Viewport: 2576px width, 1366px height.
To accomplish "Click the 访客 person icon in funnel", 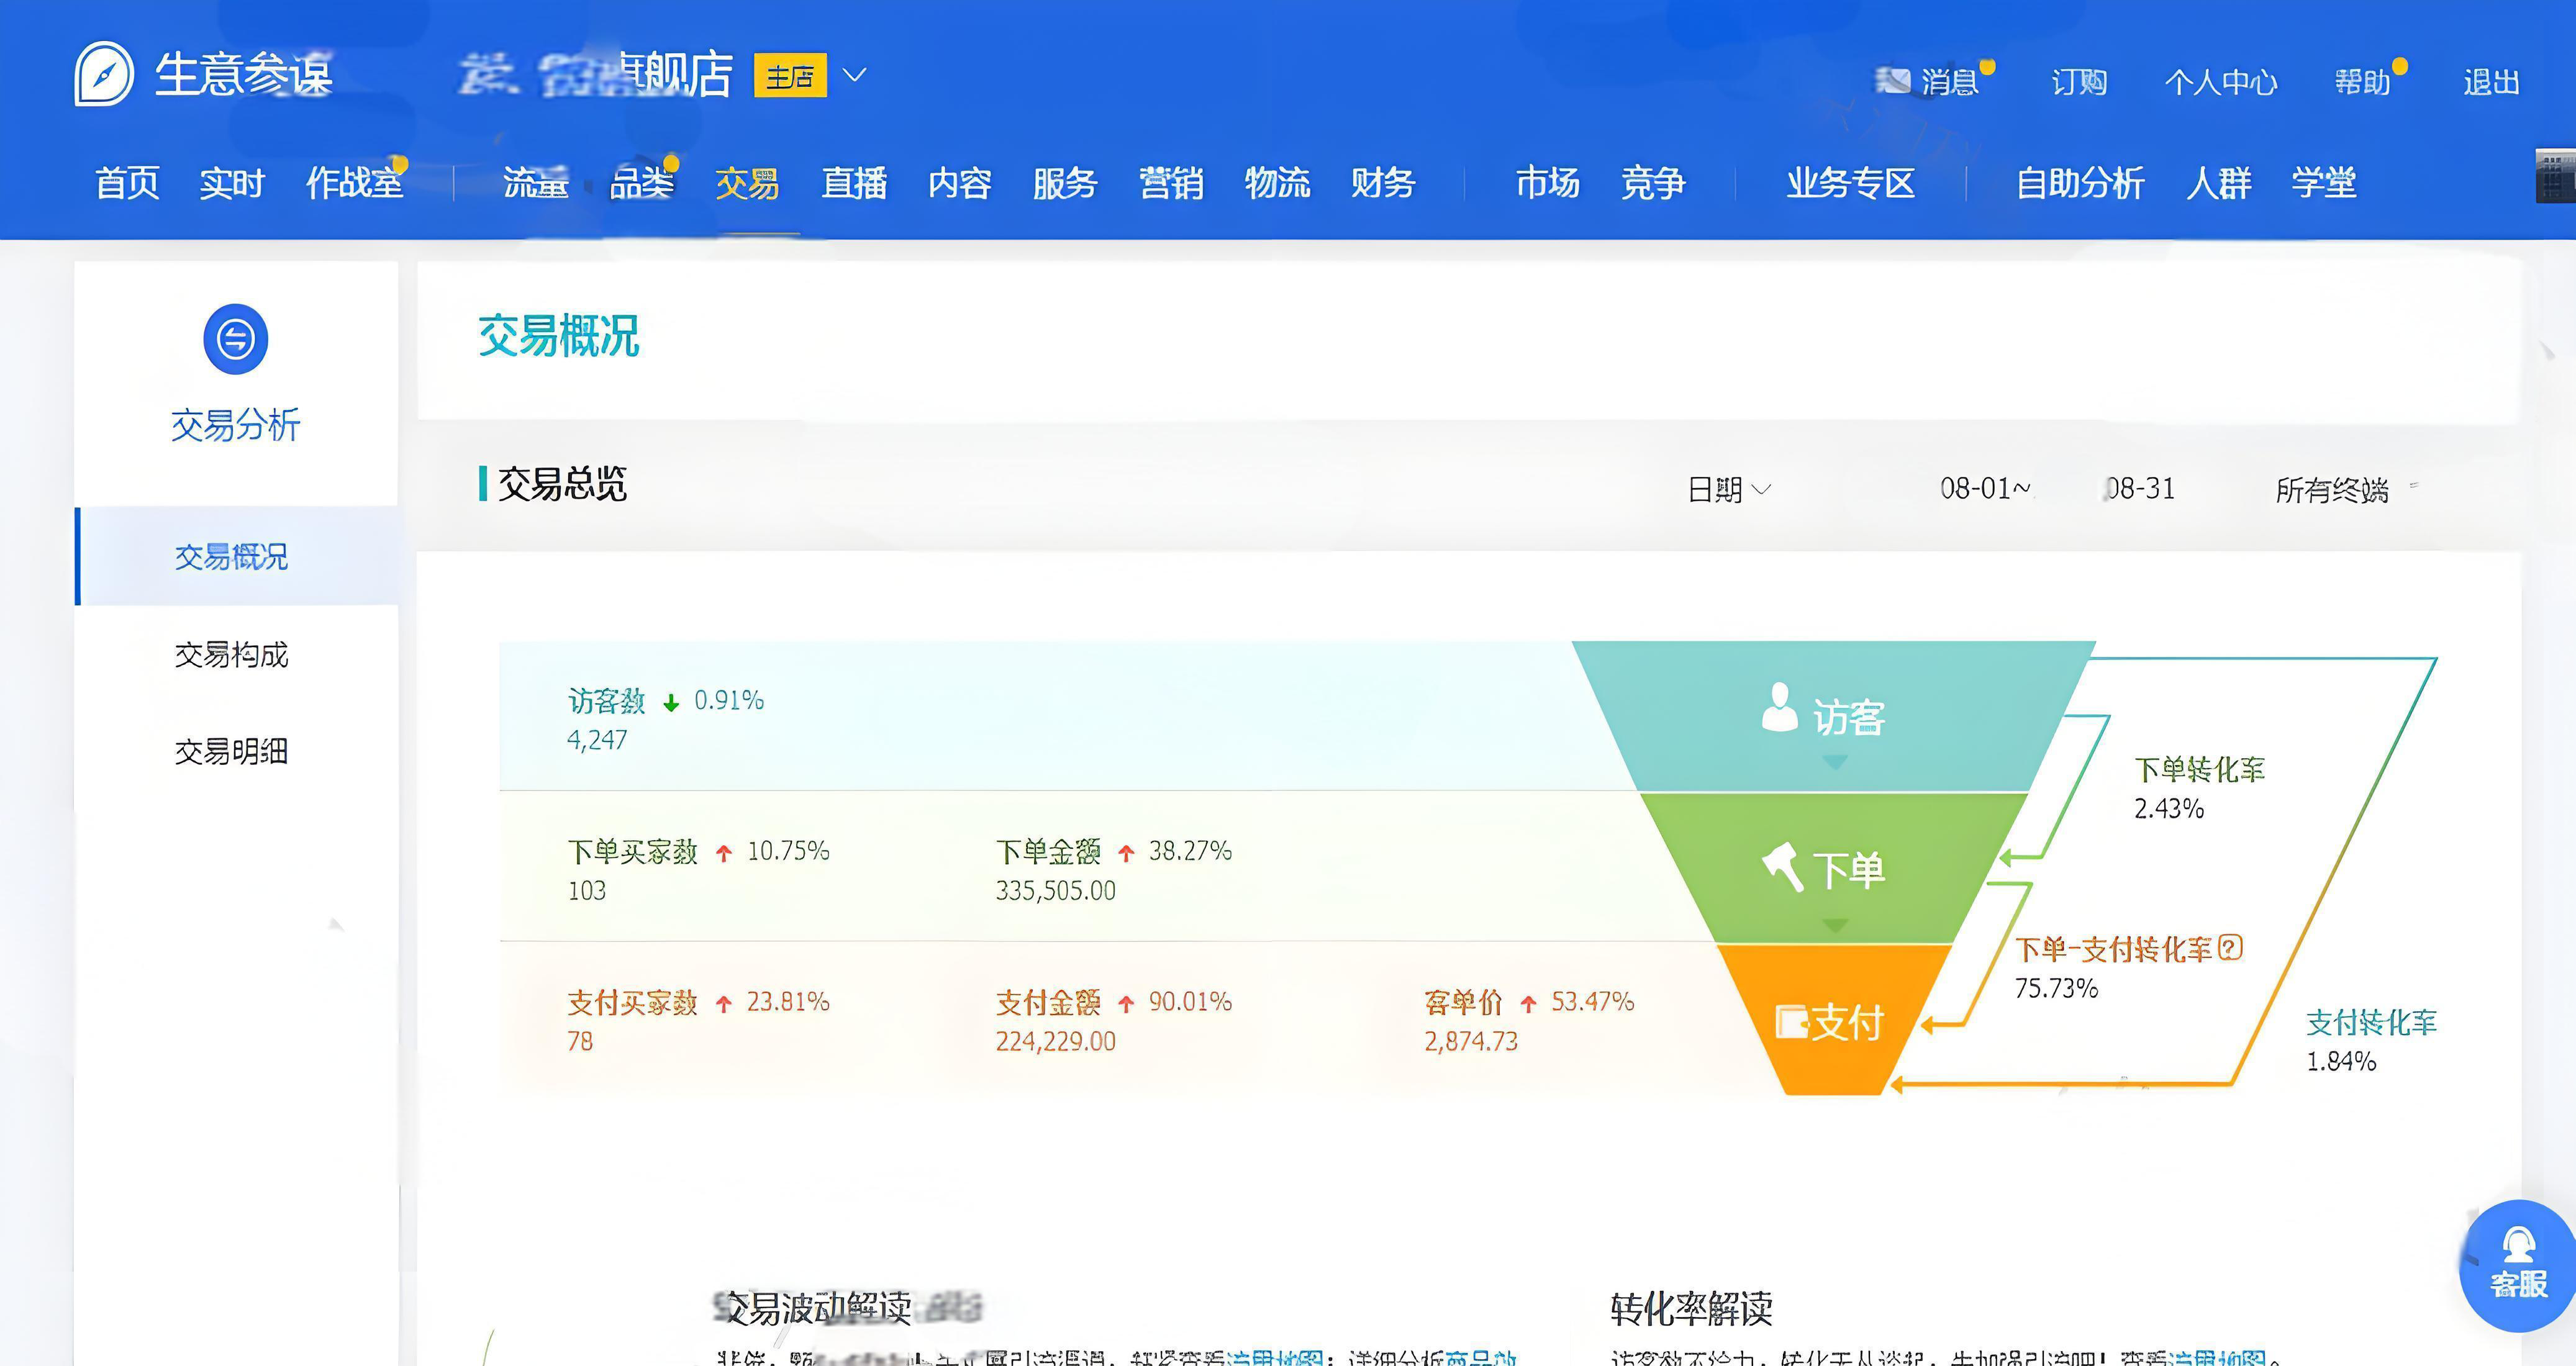I will 1779,707.
